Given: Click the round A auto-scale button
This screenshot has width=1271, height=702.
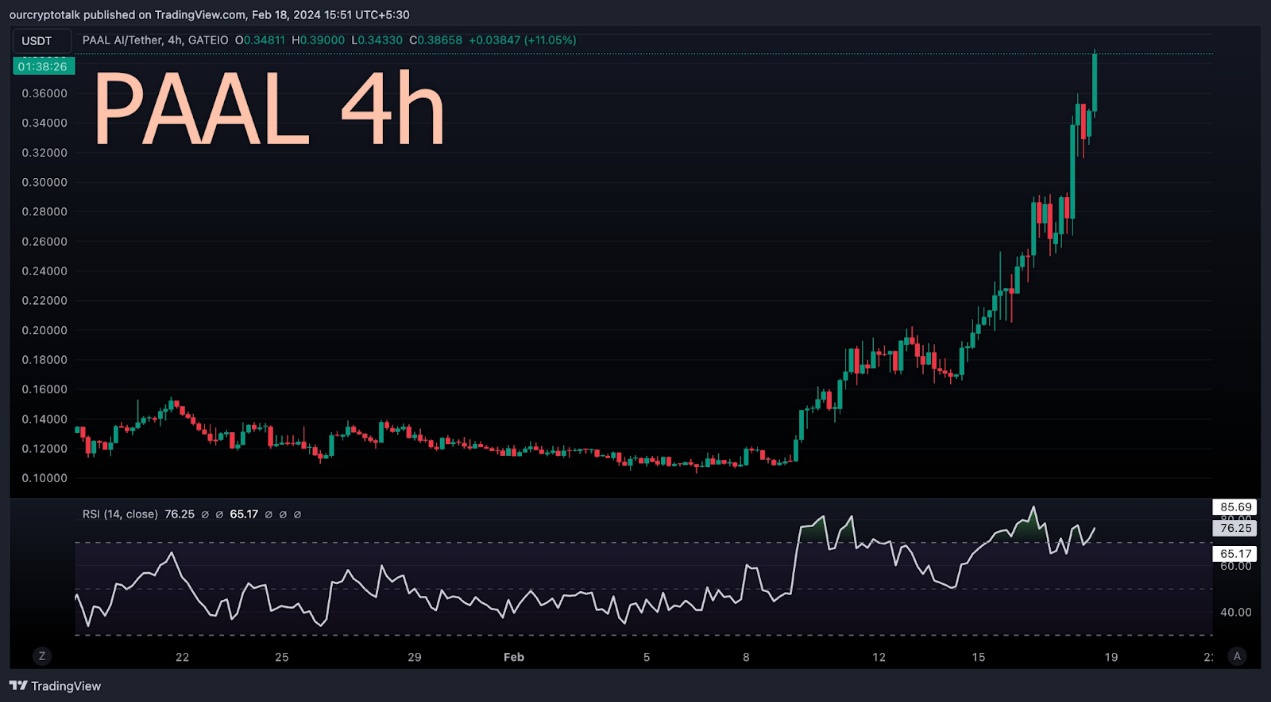Looking at the screenshot, I should coord(1237,656).
